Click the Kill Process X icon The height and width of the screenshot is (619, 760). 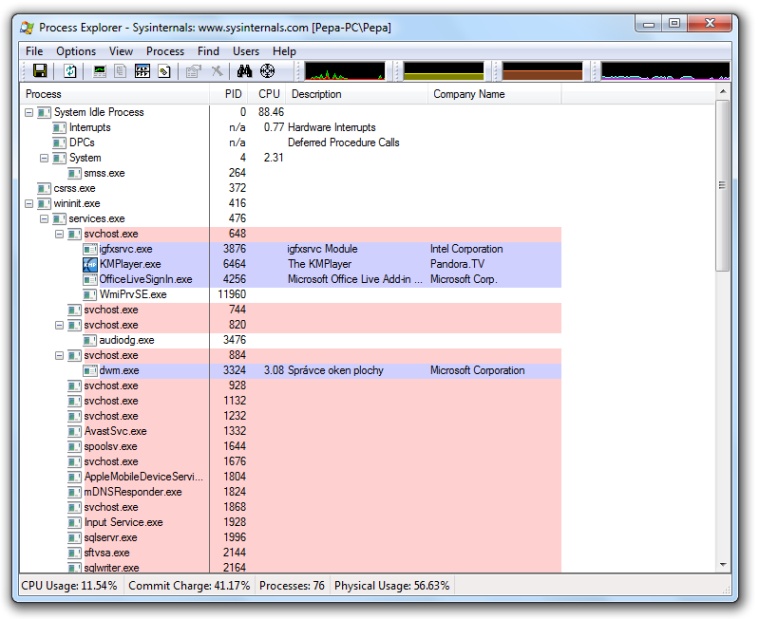coord(217,71)
